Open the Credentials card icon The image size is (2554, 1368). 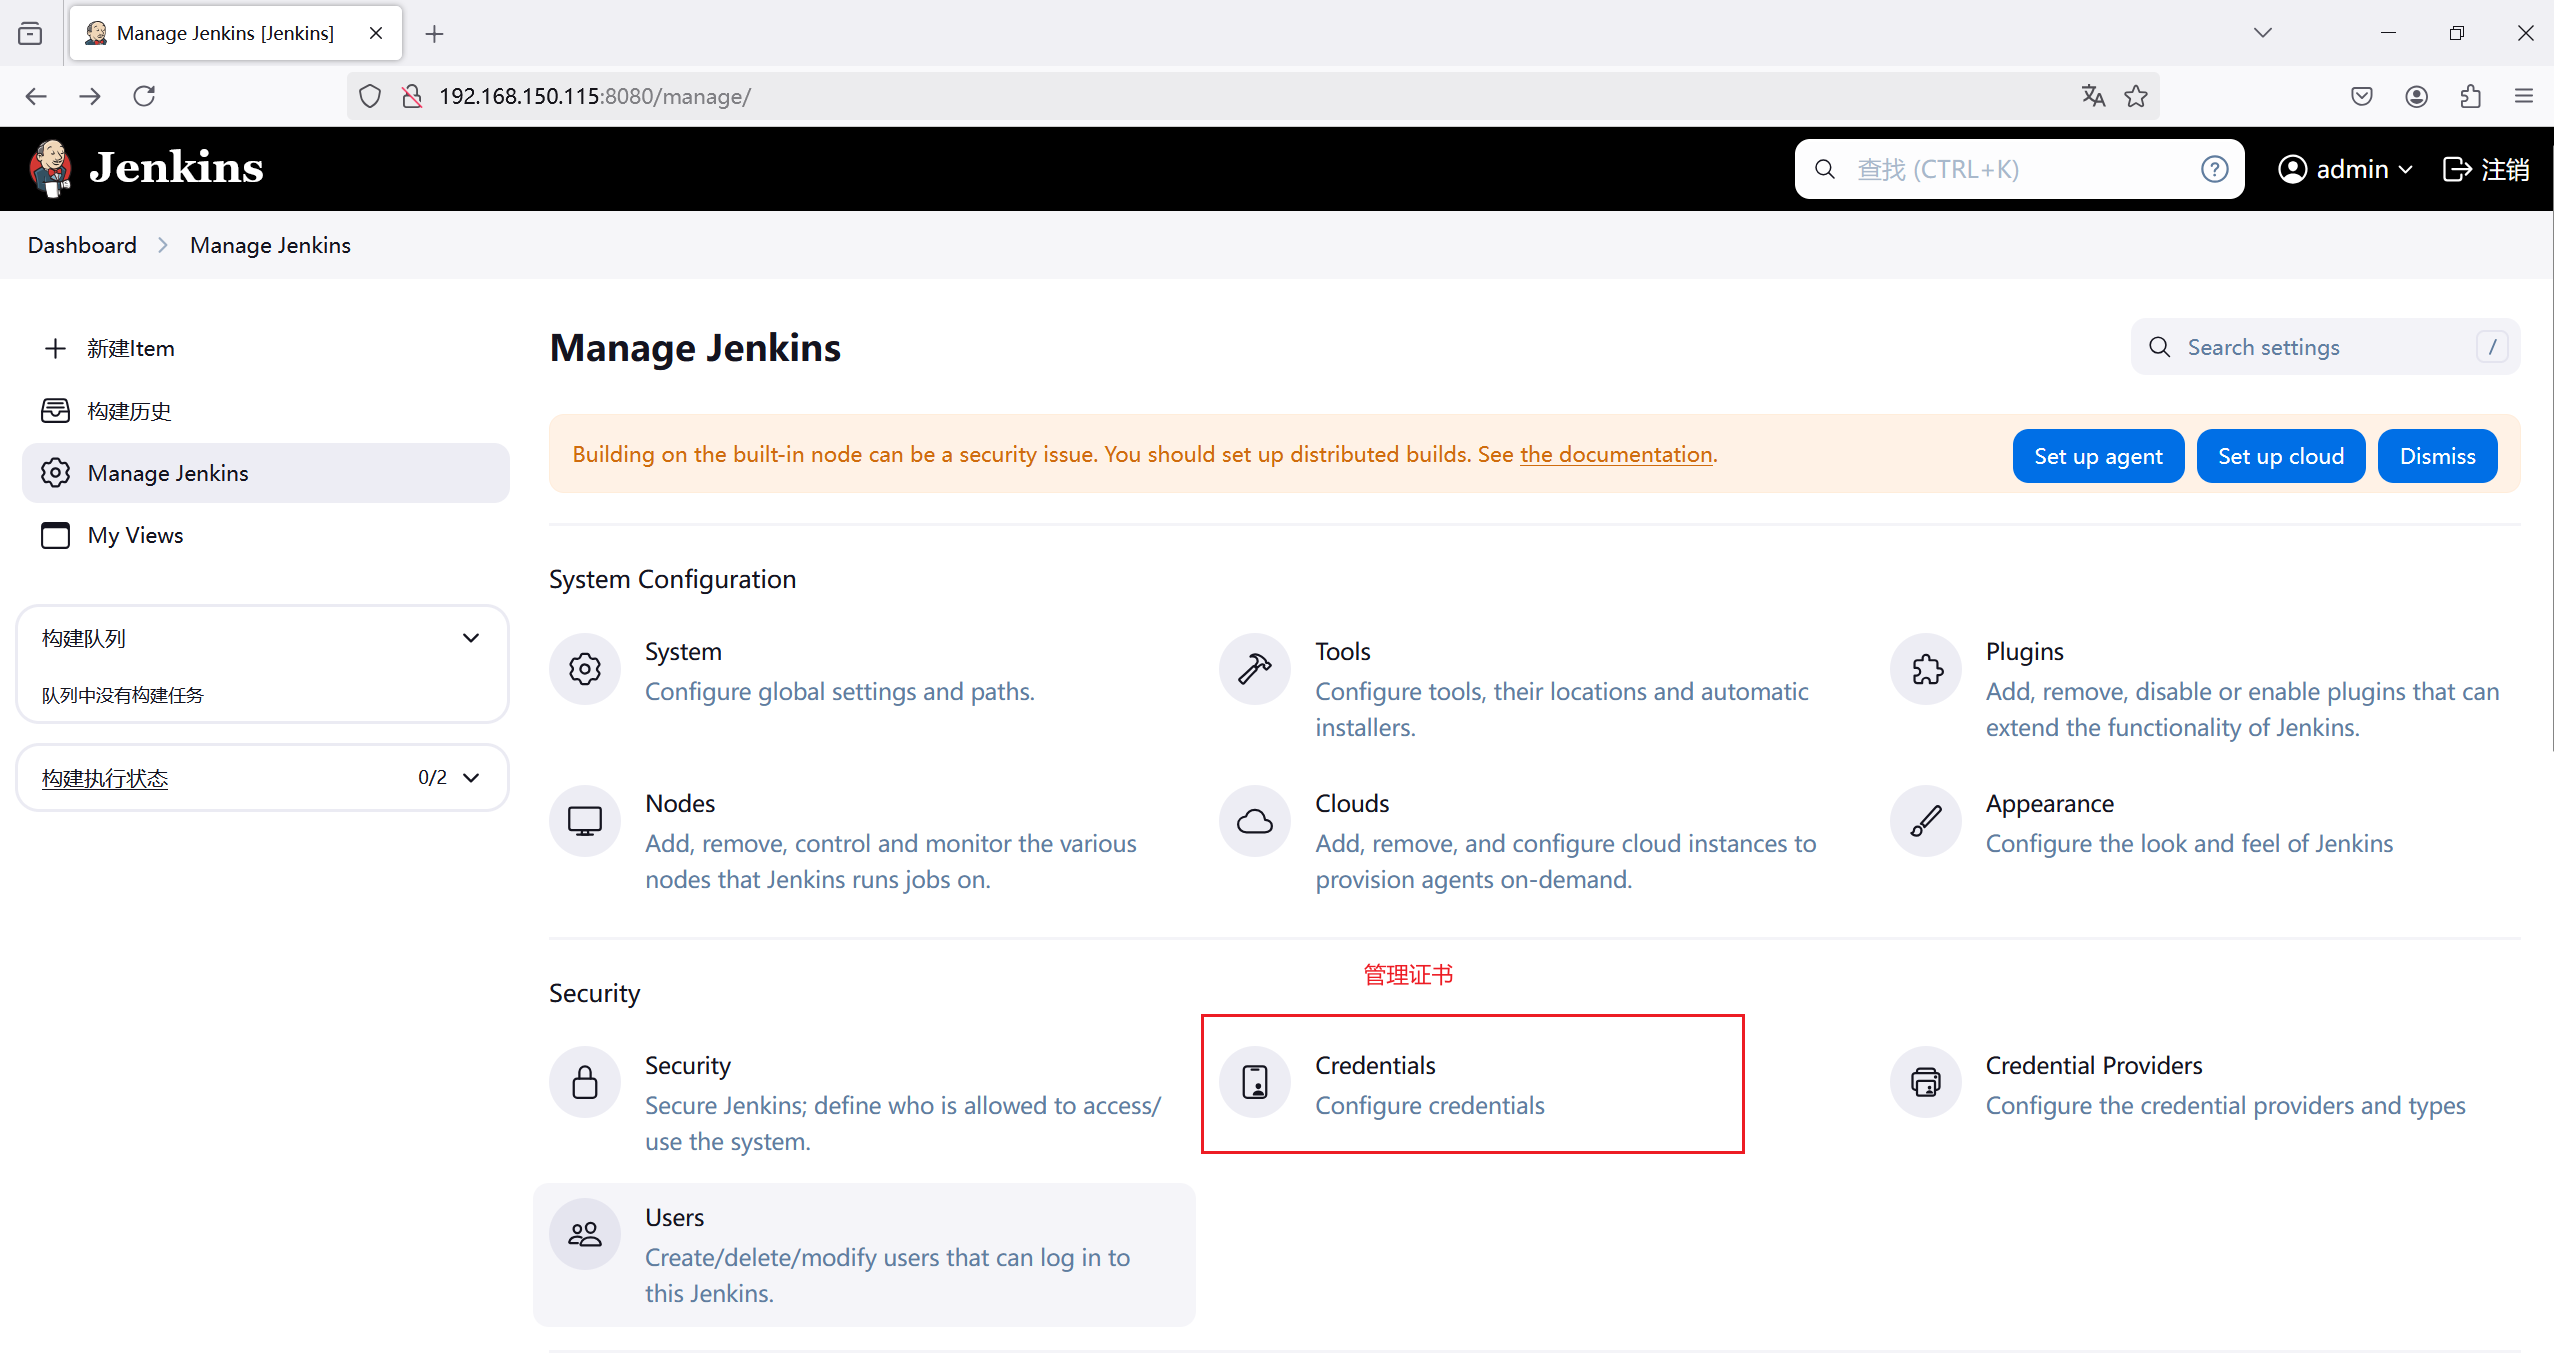[1255, 1082]
